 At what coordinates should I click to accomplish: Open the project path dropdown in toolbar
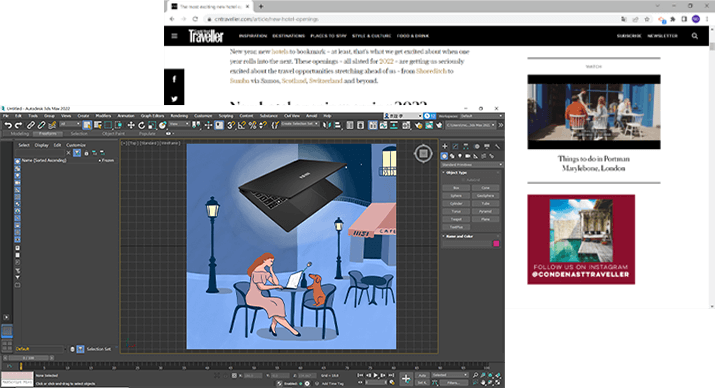click(x=471, y=125)
